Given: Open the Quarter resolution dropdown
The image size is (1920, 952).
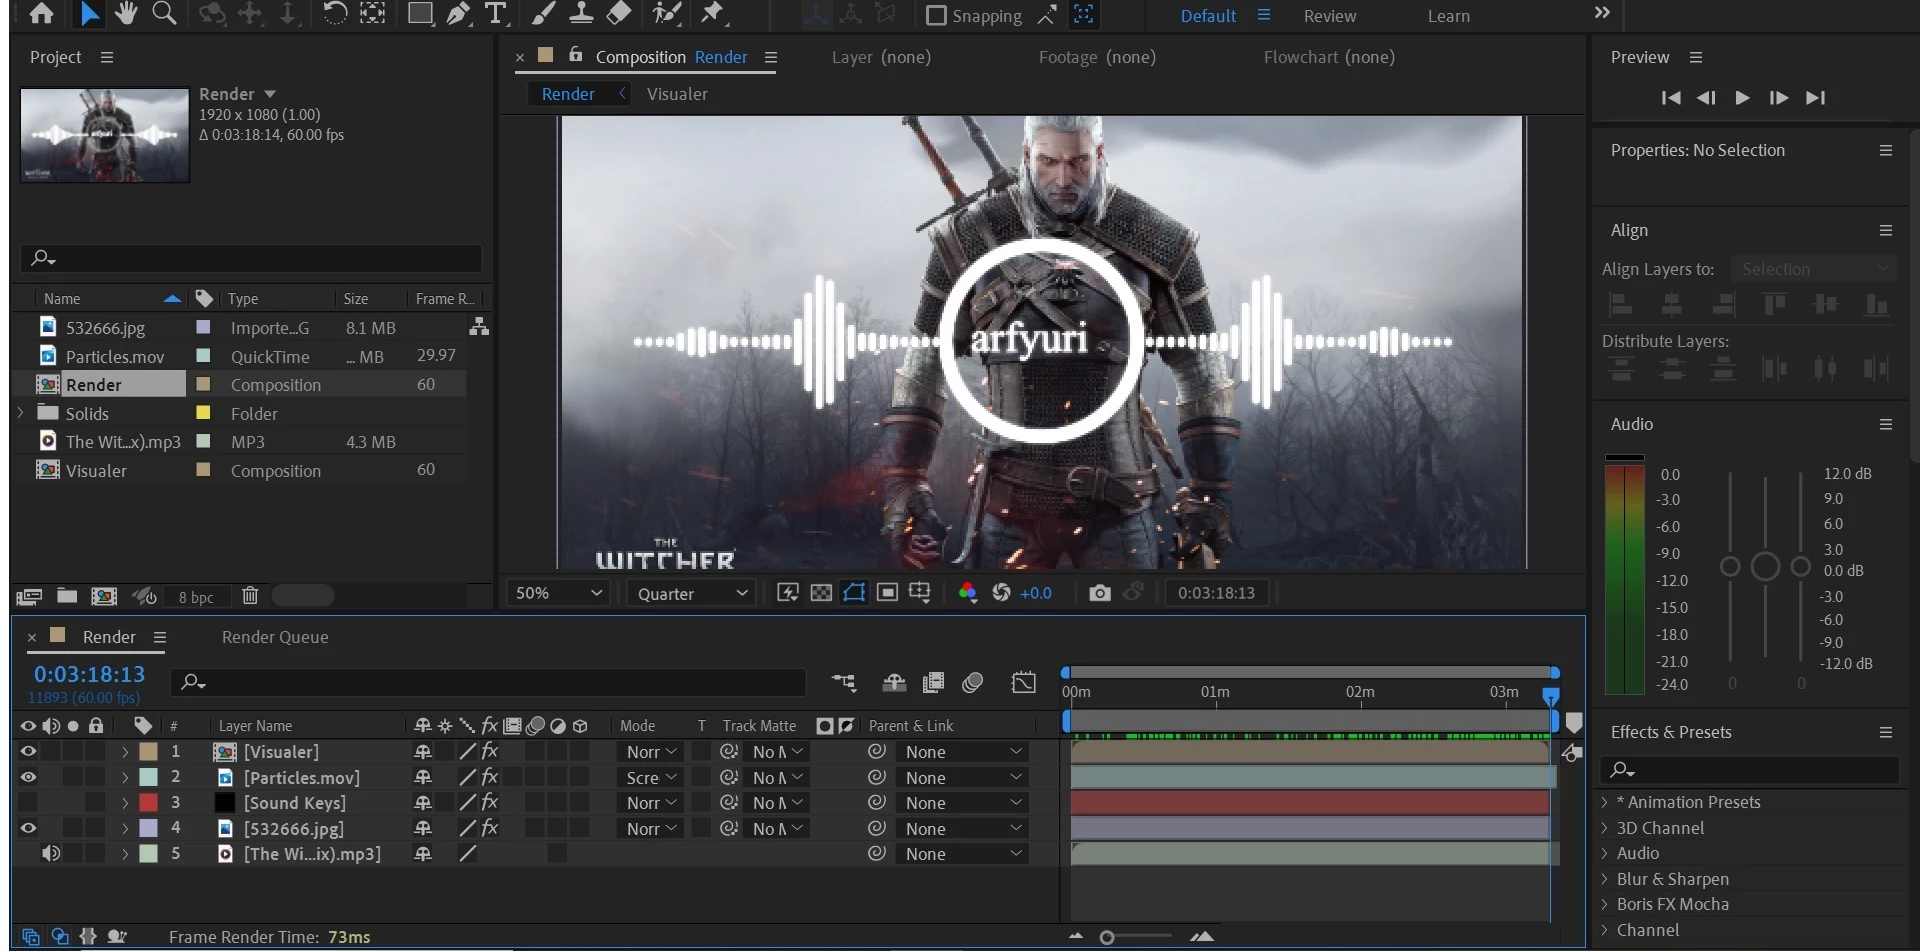Looking at the screenshot, I should [x=692, y=593].
